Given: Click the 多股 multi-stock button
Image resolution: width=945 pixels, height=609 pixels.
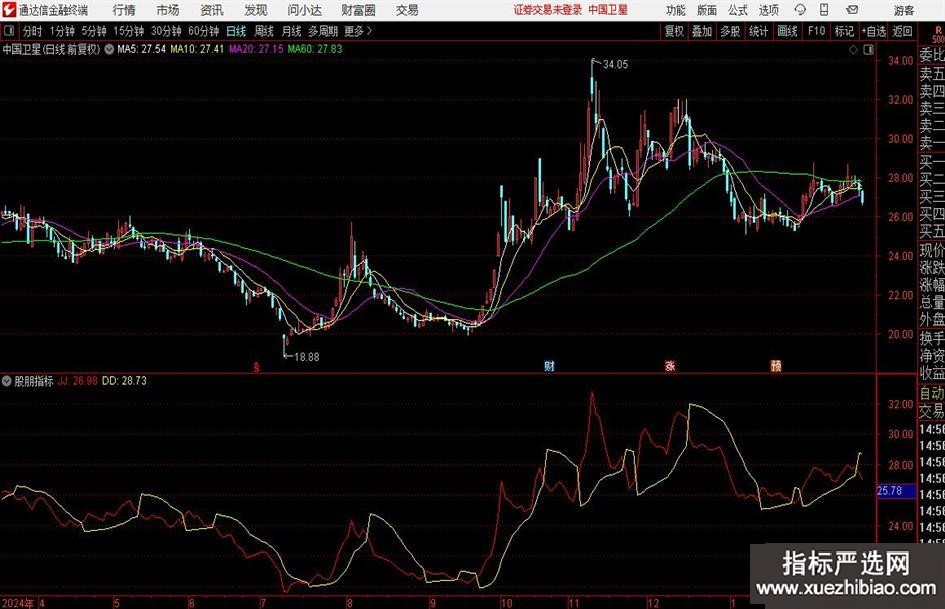Looking at the screenshot, I should tap(730, 31).
